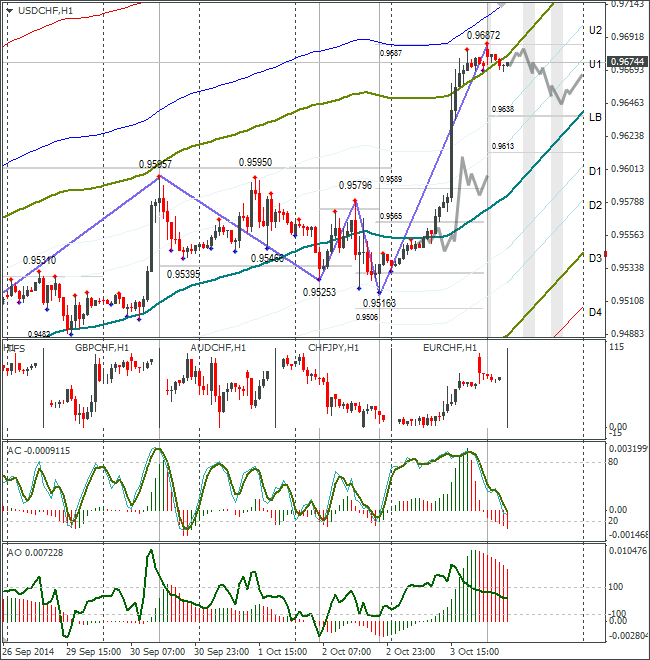Click the 0.96238 price scale value

tap(627, 136)
